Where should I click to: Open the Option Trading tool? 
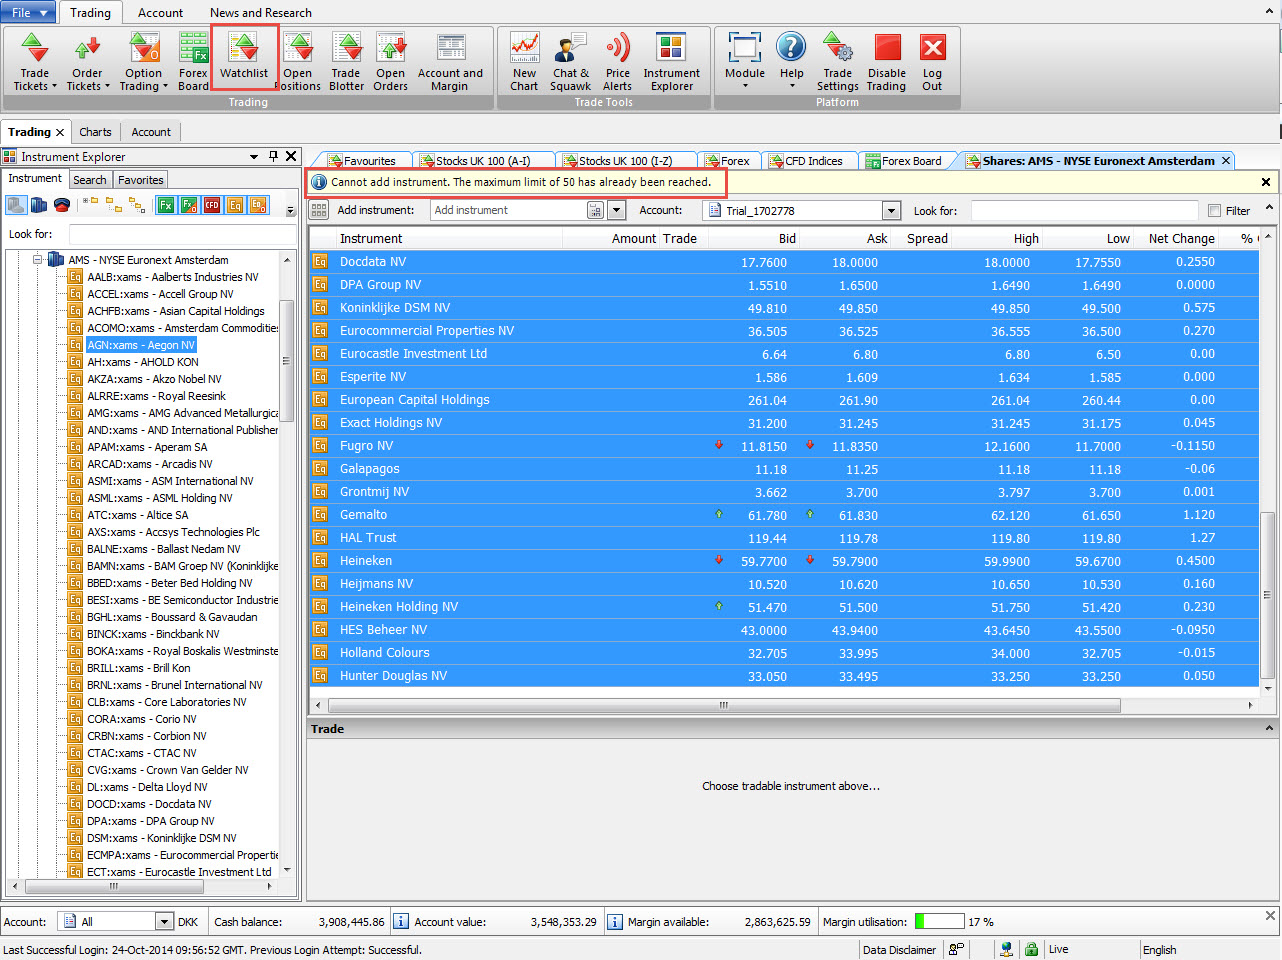[x=144, y=62]
